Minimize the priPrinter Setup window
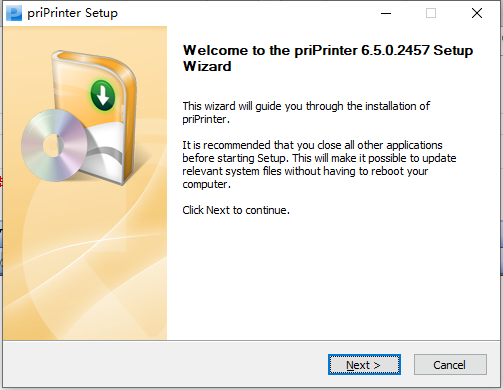503x390 pixels. pyautogui.click(x=386, y=13)
